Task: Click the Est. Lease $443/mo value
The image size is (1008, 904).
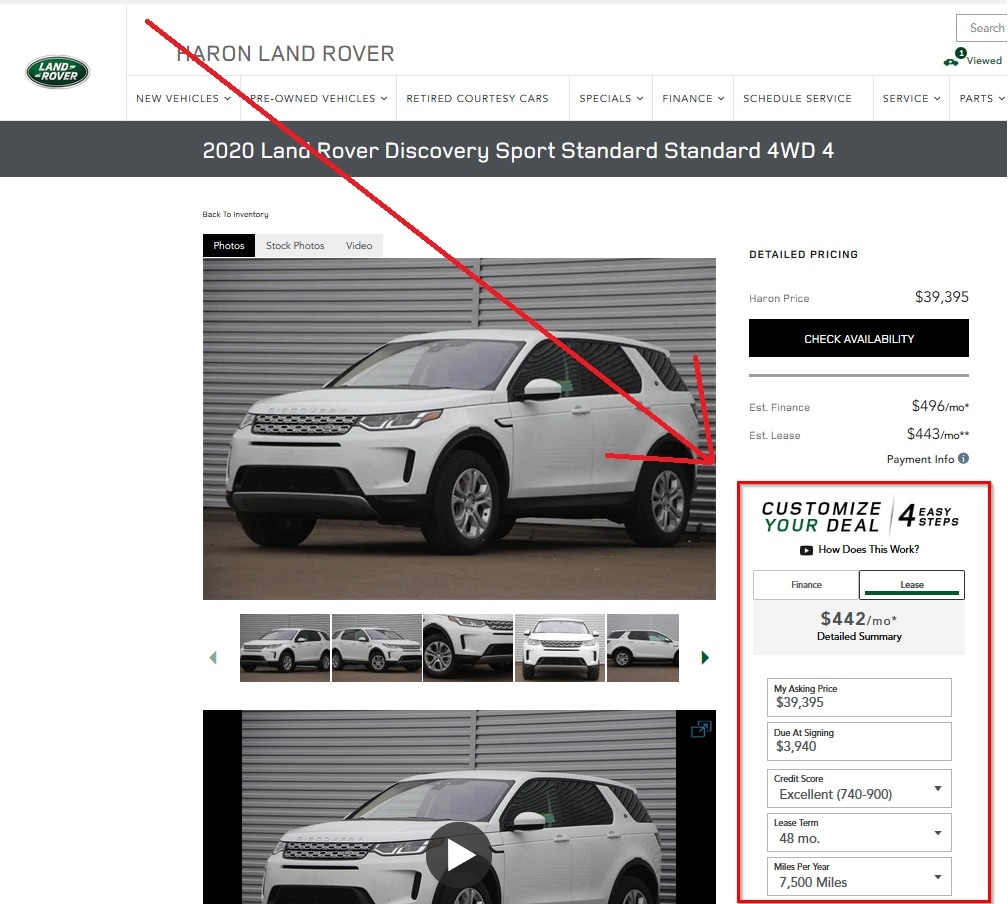Action: point(937,435)
